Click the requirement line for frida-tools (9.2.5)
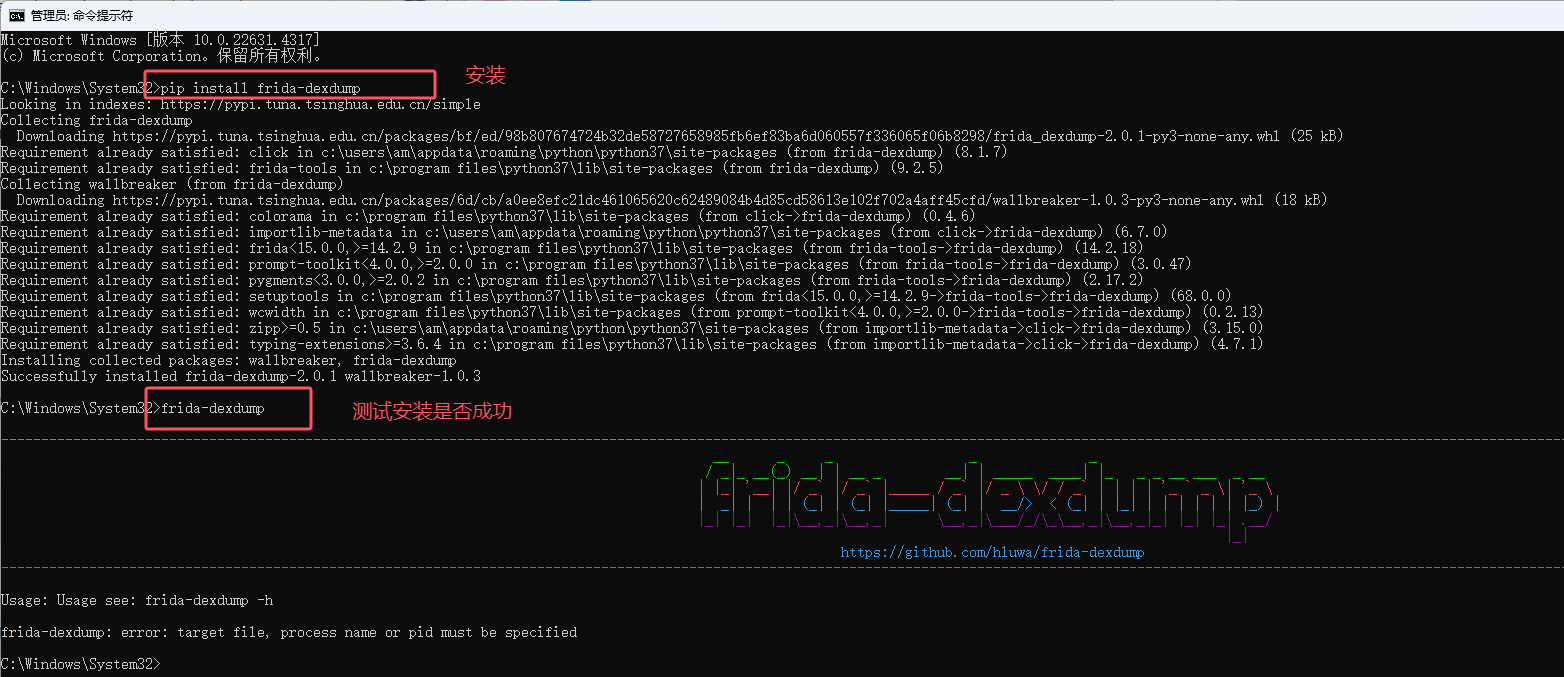 point(472,168)
